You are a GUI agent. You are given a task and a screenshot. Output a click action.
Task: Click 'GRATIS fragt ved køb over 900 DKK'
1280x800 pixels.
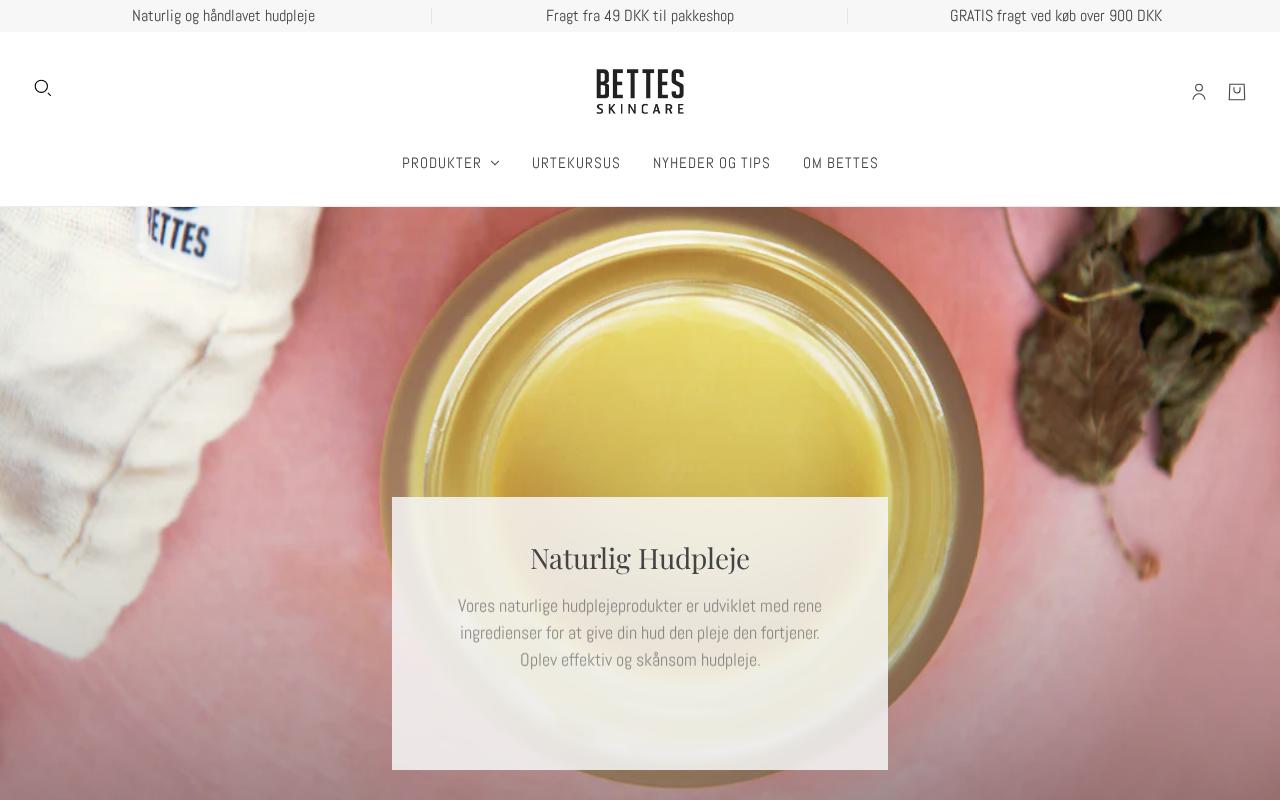(x=1056, y=16)
